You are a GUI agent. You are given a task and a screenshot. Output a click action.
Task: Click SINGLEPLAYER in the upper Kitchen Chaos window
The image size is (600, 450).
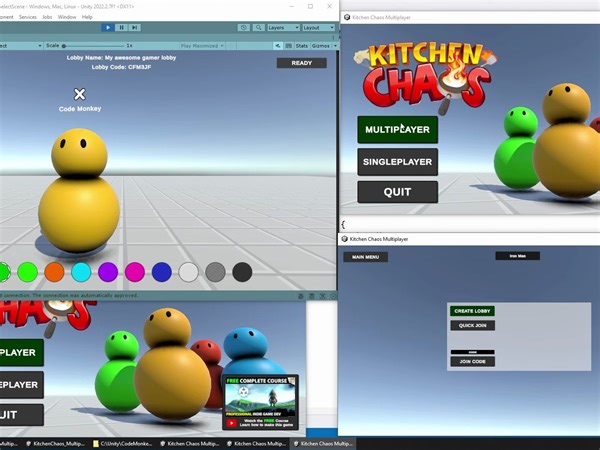click(x=398, y=162)
